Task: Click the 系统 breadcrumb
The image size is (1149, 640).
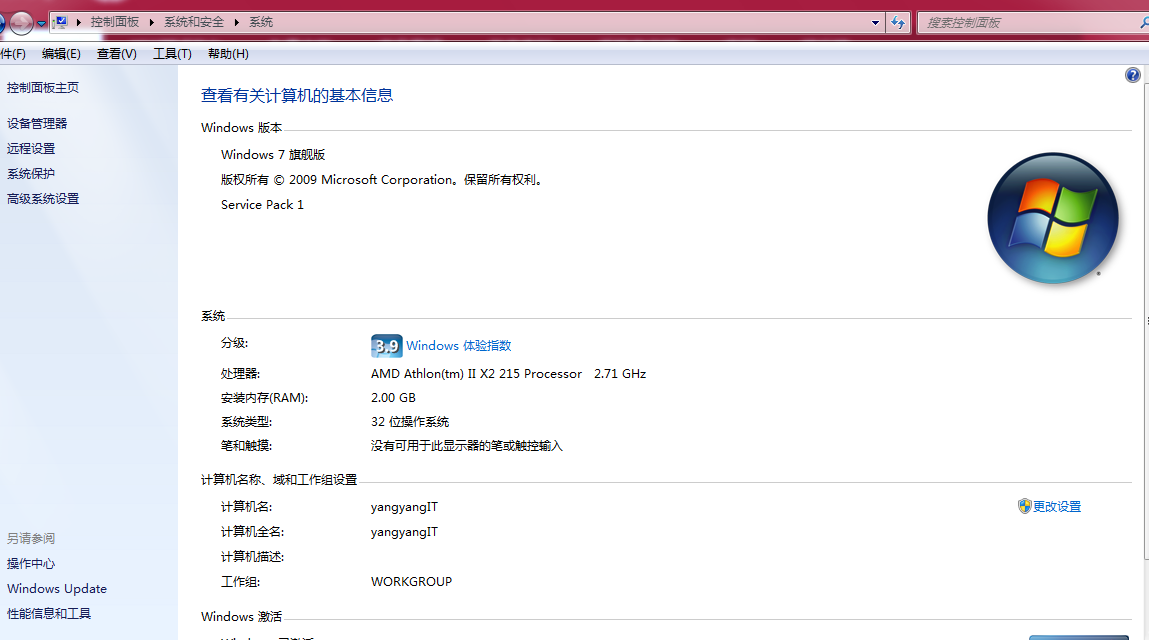Action: tap(261, 22)
